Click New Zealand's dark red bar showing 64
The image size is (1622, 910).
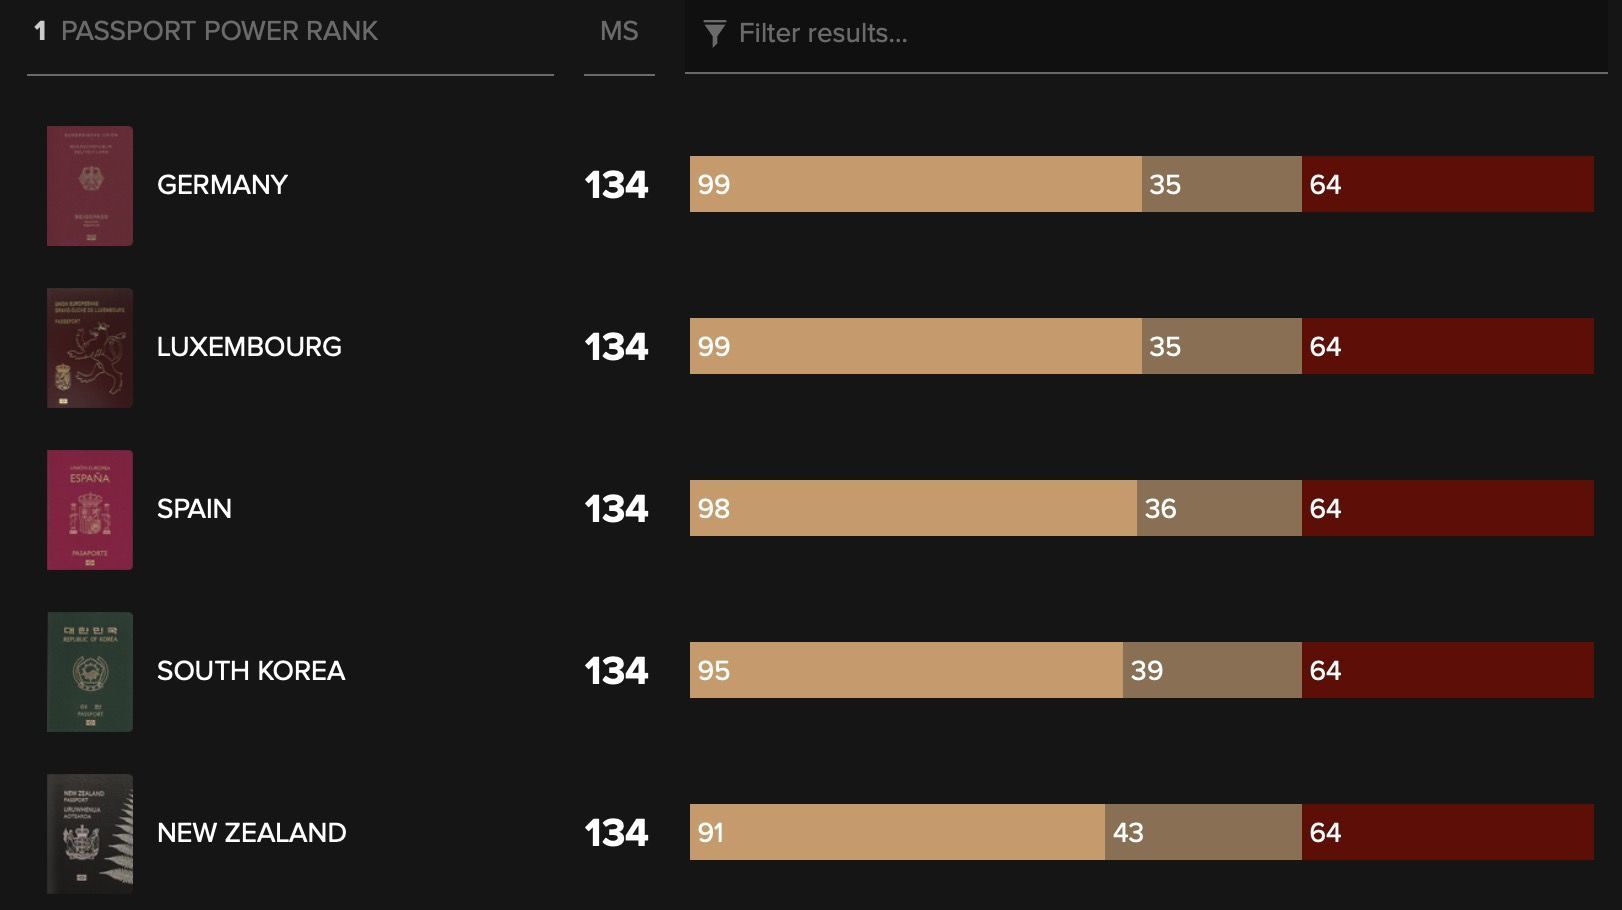pyautogui.click(x=1448, y=832)
